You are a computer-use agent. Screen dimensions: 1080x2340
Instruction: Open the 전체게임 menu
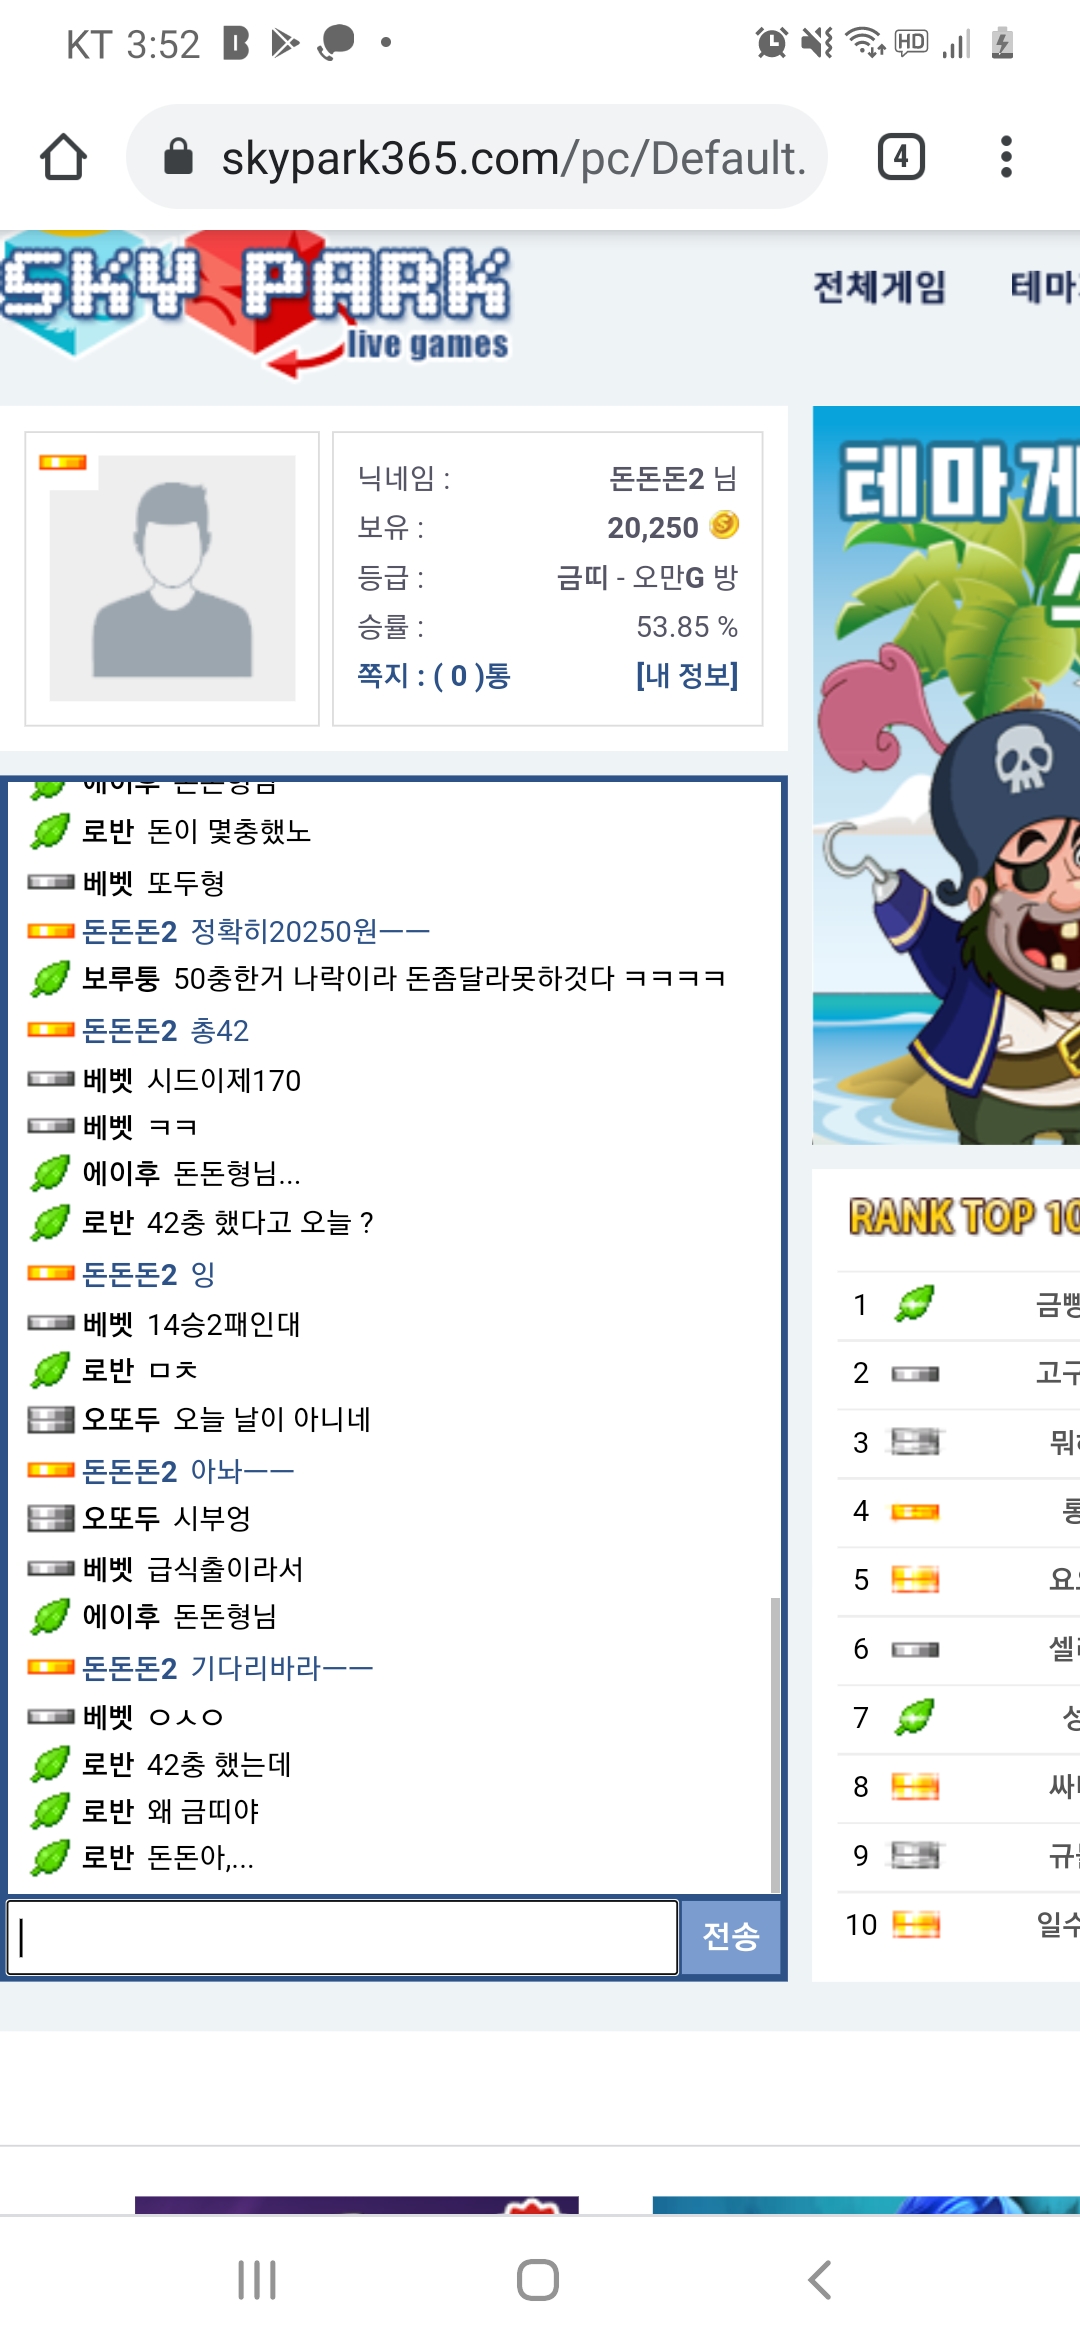[x=879, y=288]
